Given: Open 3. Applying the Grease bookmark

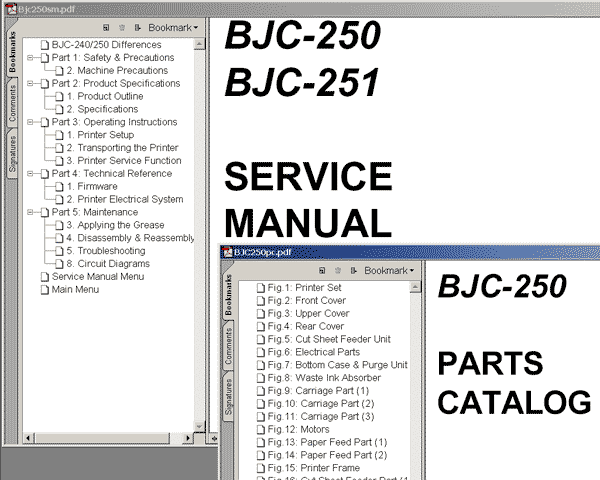Looking at the screenshot, I should (x=115, y=225).
